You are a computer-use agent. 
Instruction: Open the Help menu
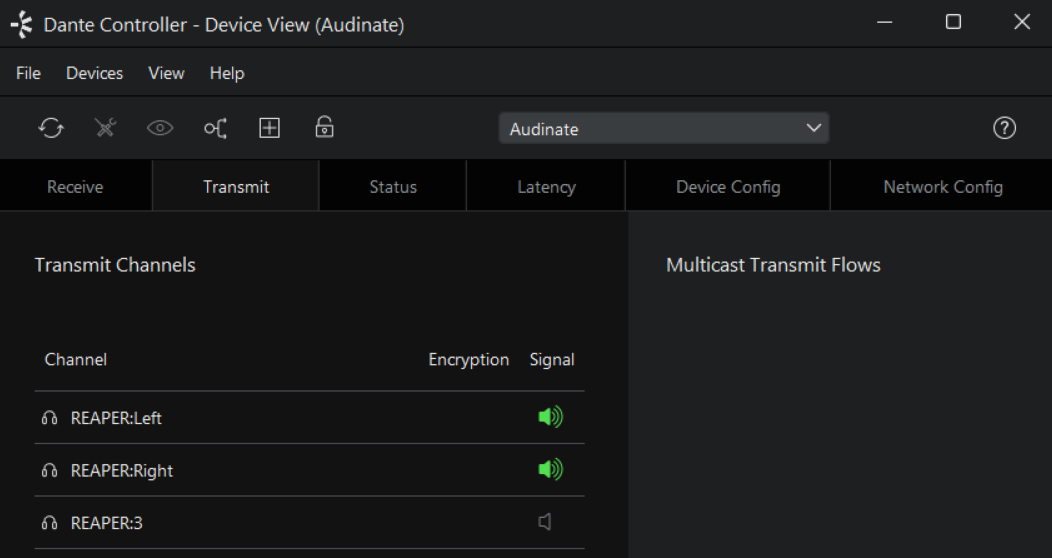coord(227,73)
